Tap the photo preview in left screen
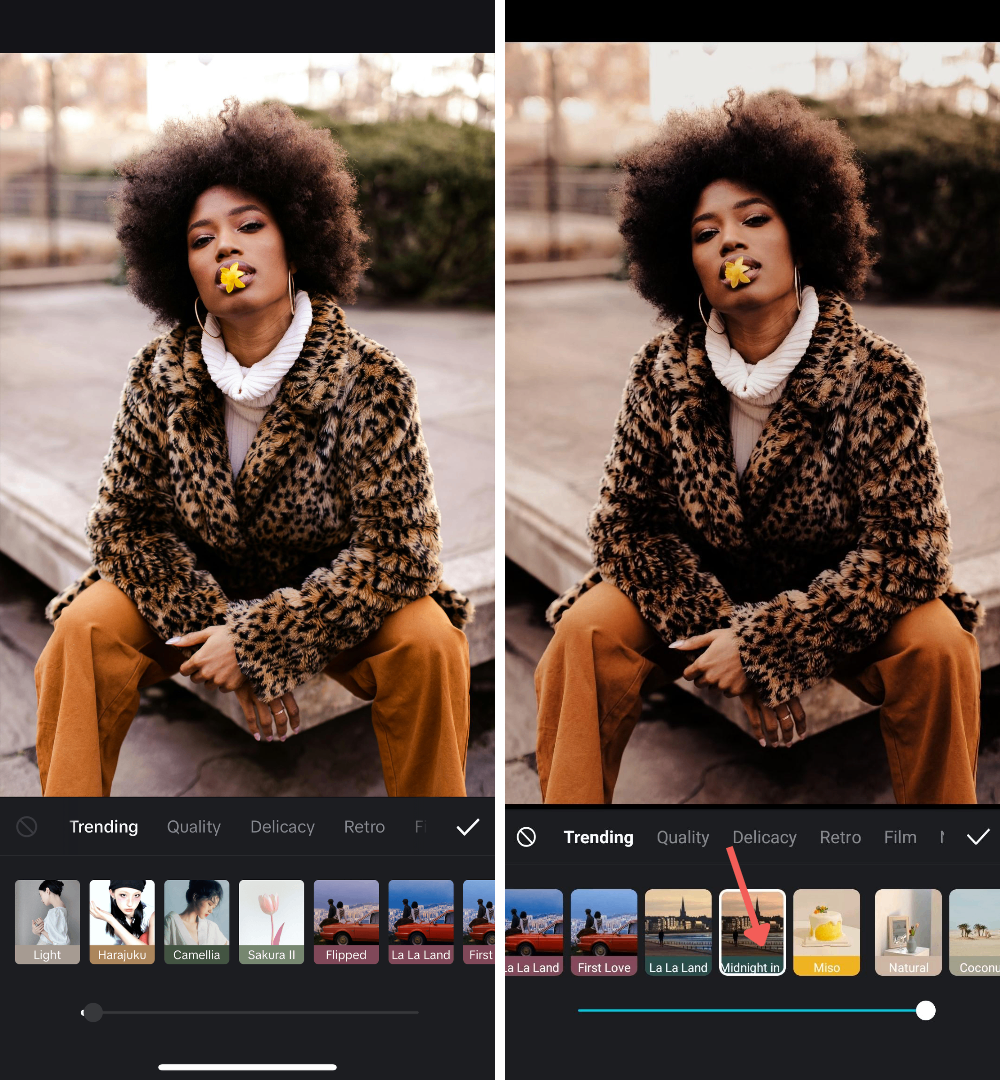Viewport: 1000px width, 1080px height. (x=247, y=424)
